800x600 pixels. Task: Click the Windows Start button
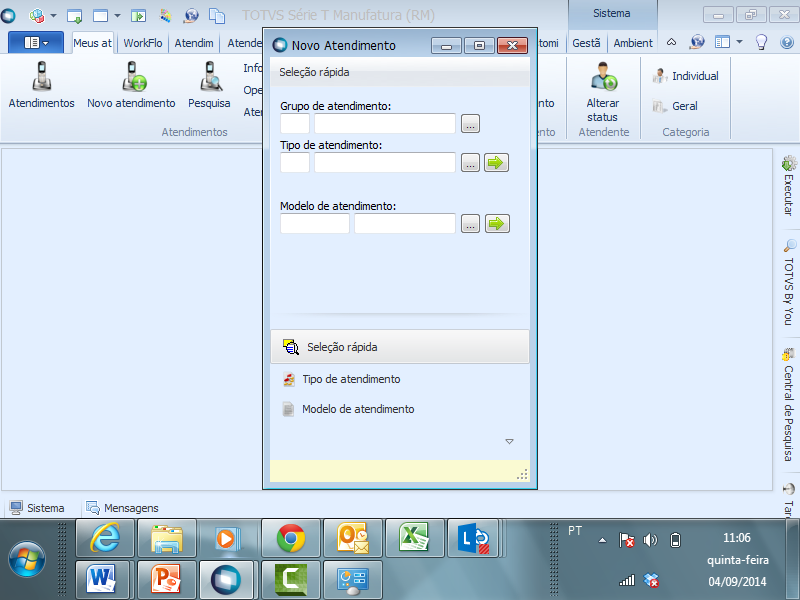tap(27, 559)
